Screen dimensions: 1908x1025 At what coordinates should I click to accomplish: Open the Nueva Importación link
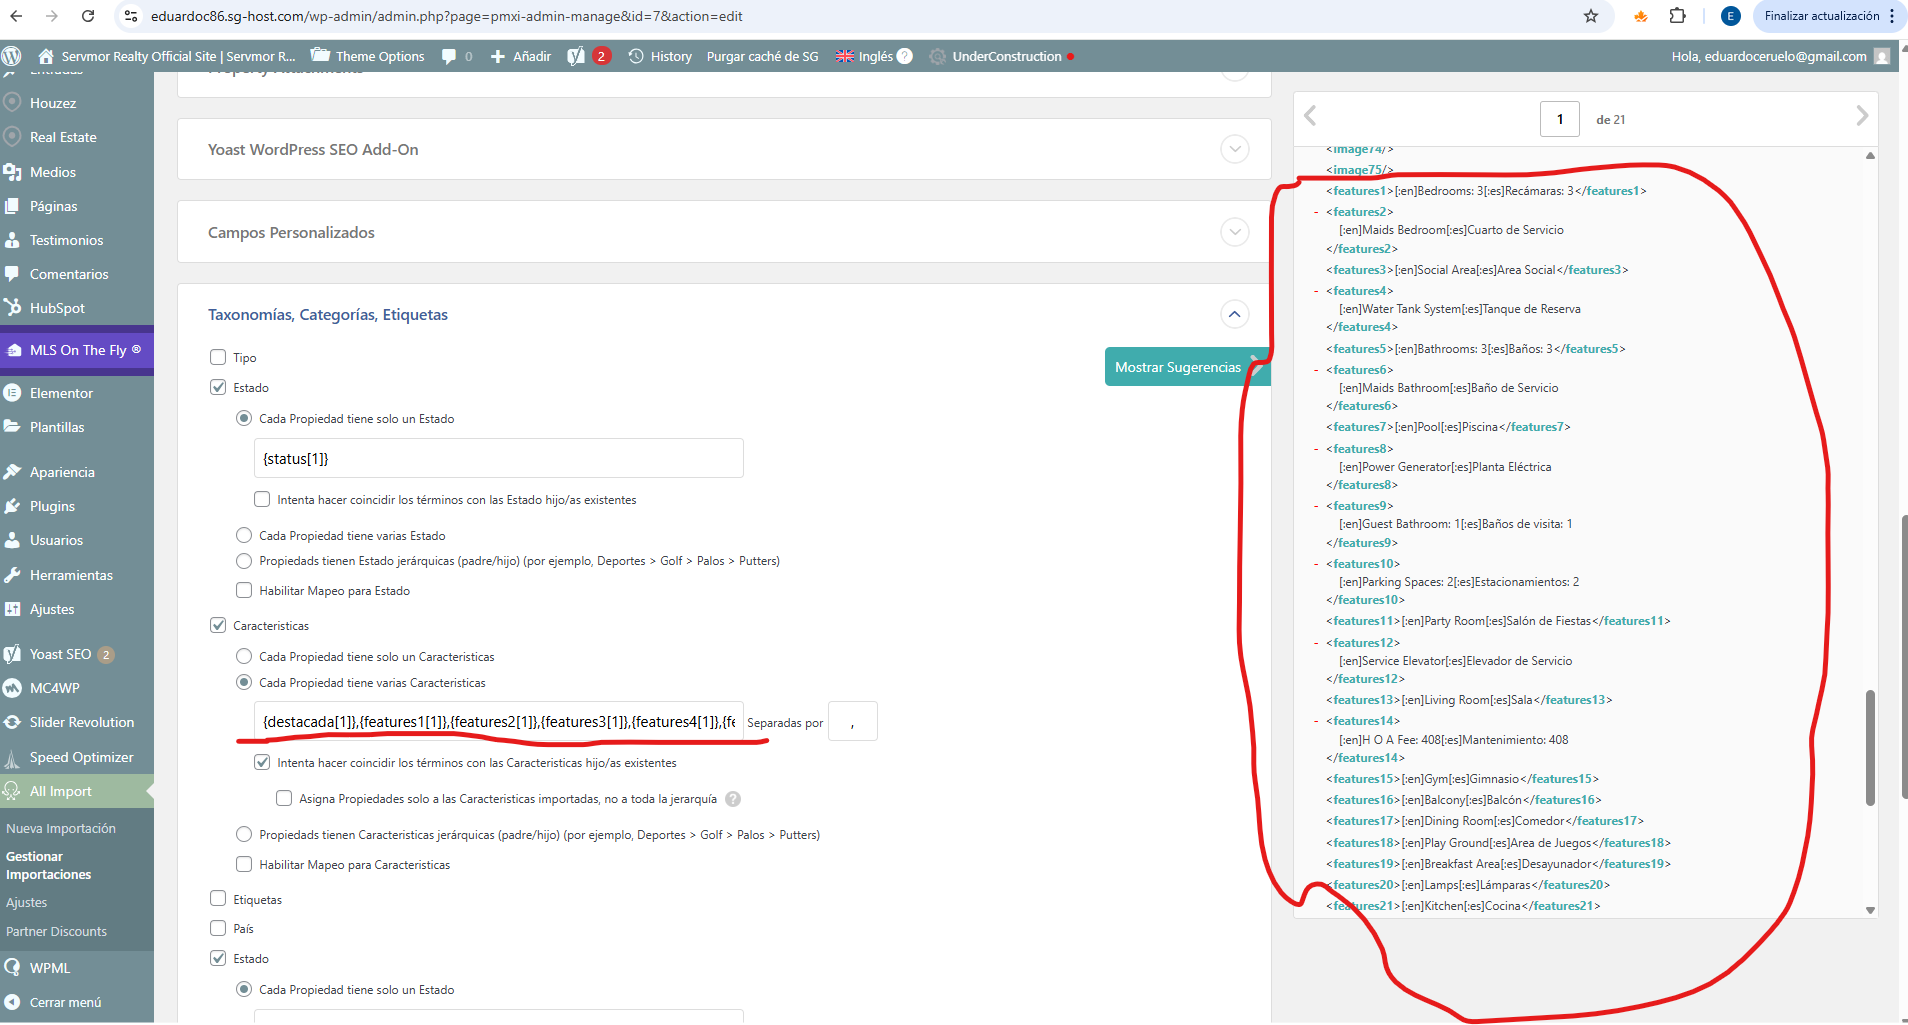point(61,828)
